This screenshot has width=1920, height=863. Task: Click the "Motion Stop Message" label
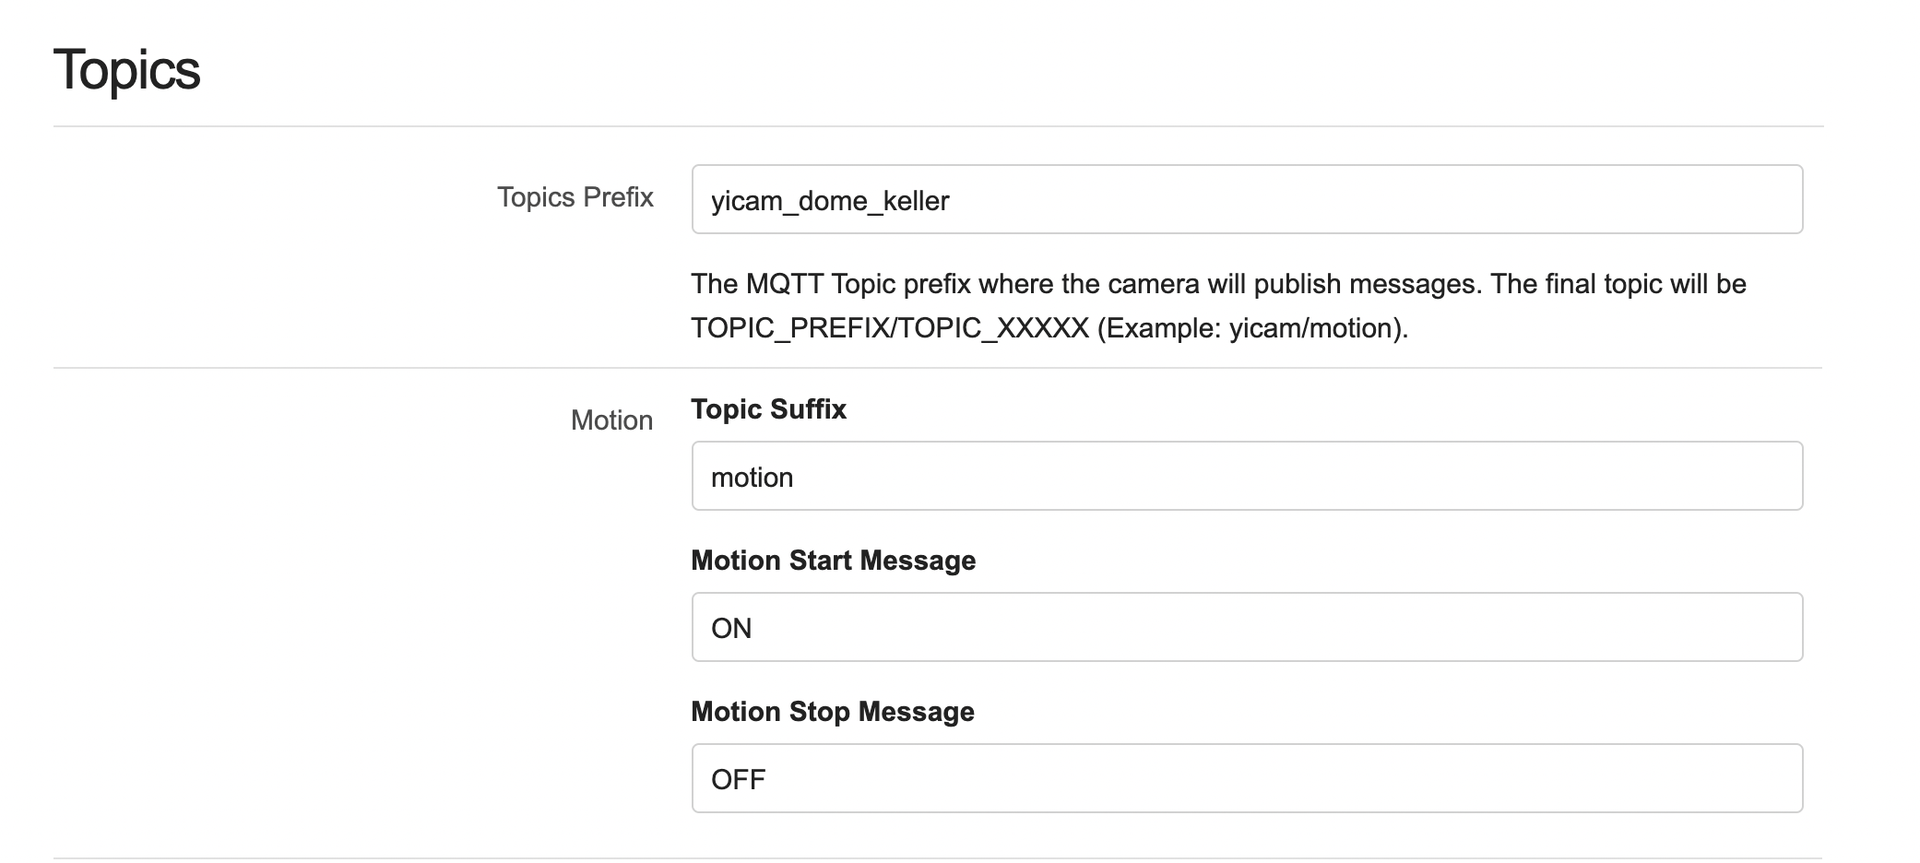pyautogui.click(x=832, y=711)
